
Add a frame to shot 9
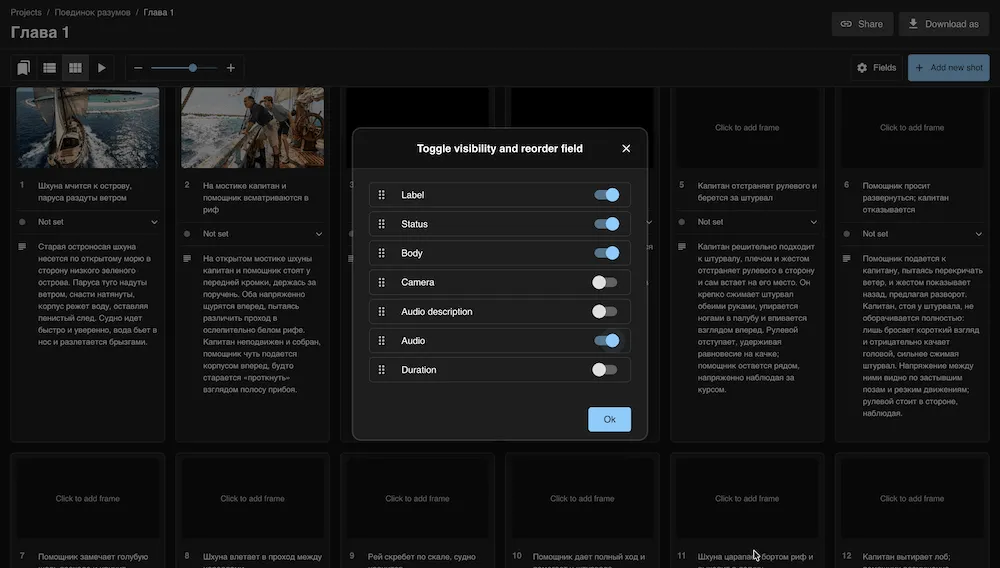(x=417, y=499)
